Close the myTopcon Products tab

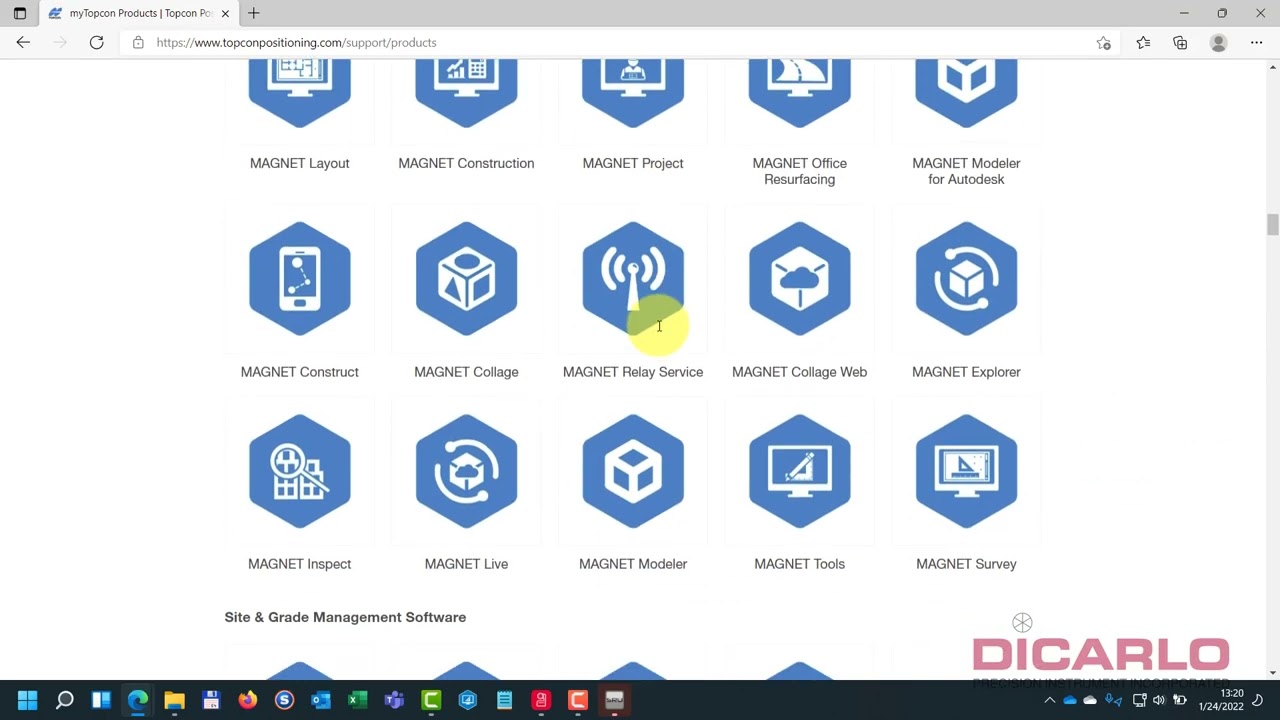click(x=225, y=14)
